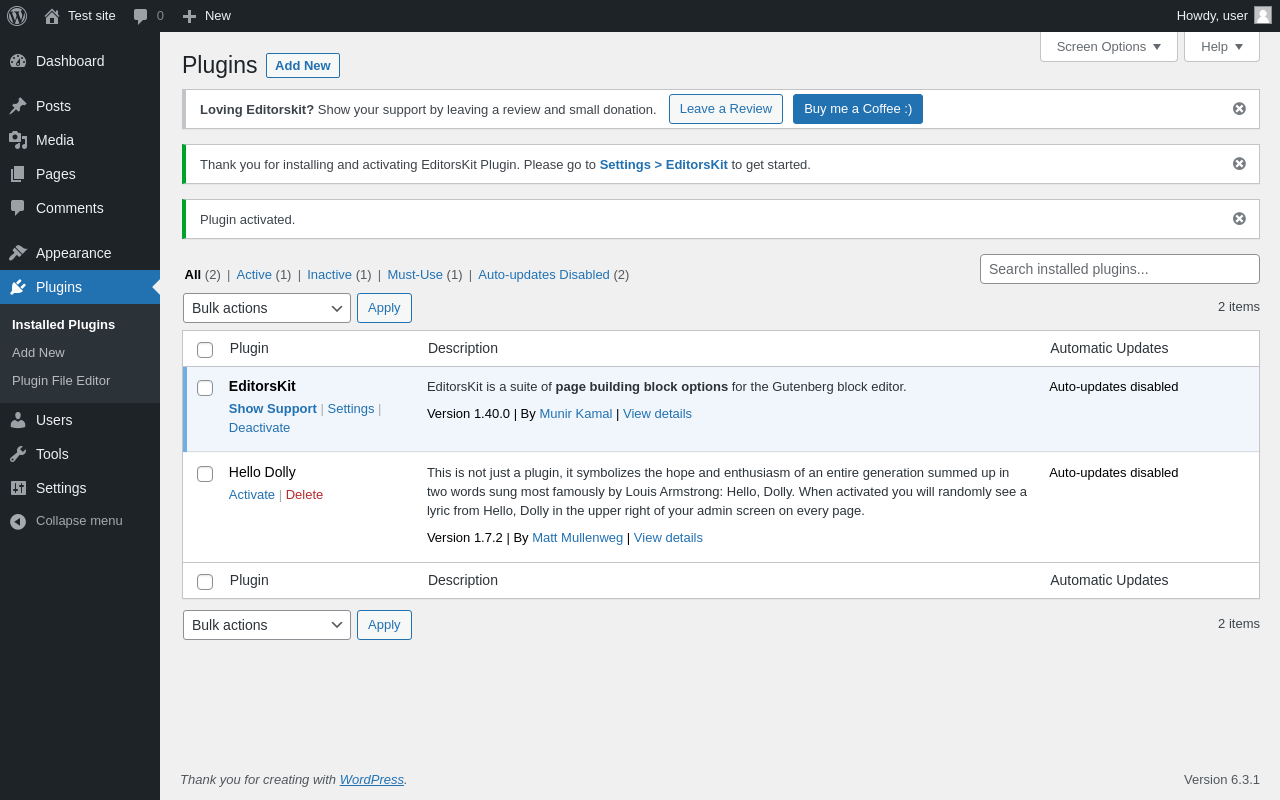The height and width of the screenshot is (800, 1280).
Task: Collapse the sidebar menu arrow icon
Action: [18, 521]
